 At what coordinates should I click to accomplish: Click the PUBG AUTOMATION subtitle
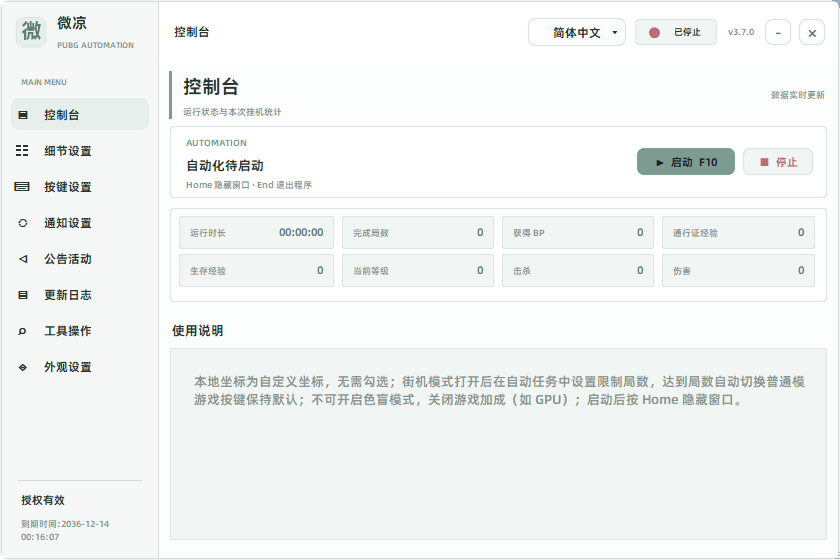pyautogui.click(x=95, y=46)
